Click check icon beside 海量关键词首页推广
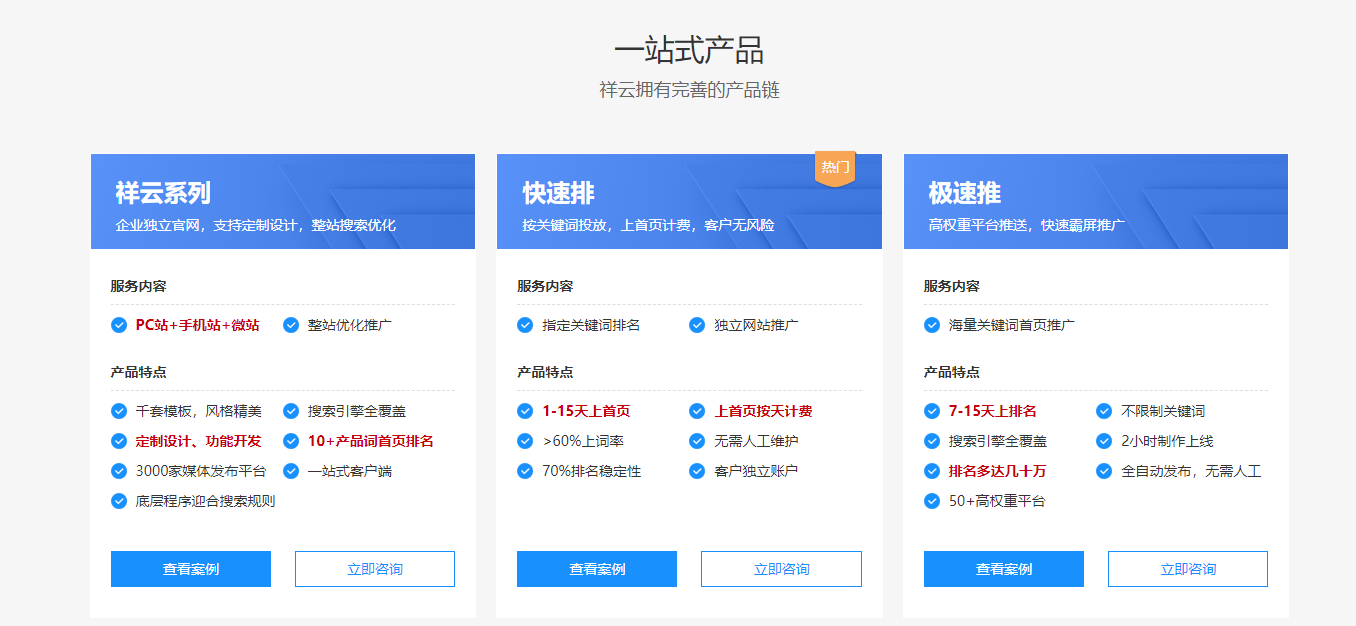The image size is (1356, 626). pyautogui.click(x=932, y=325)
